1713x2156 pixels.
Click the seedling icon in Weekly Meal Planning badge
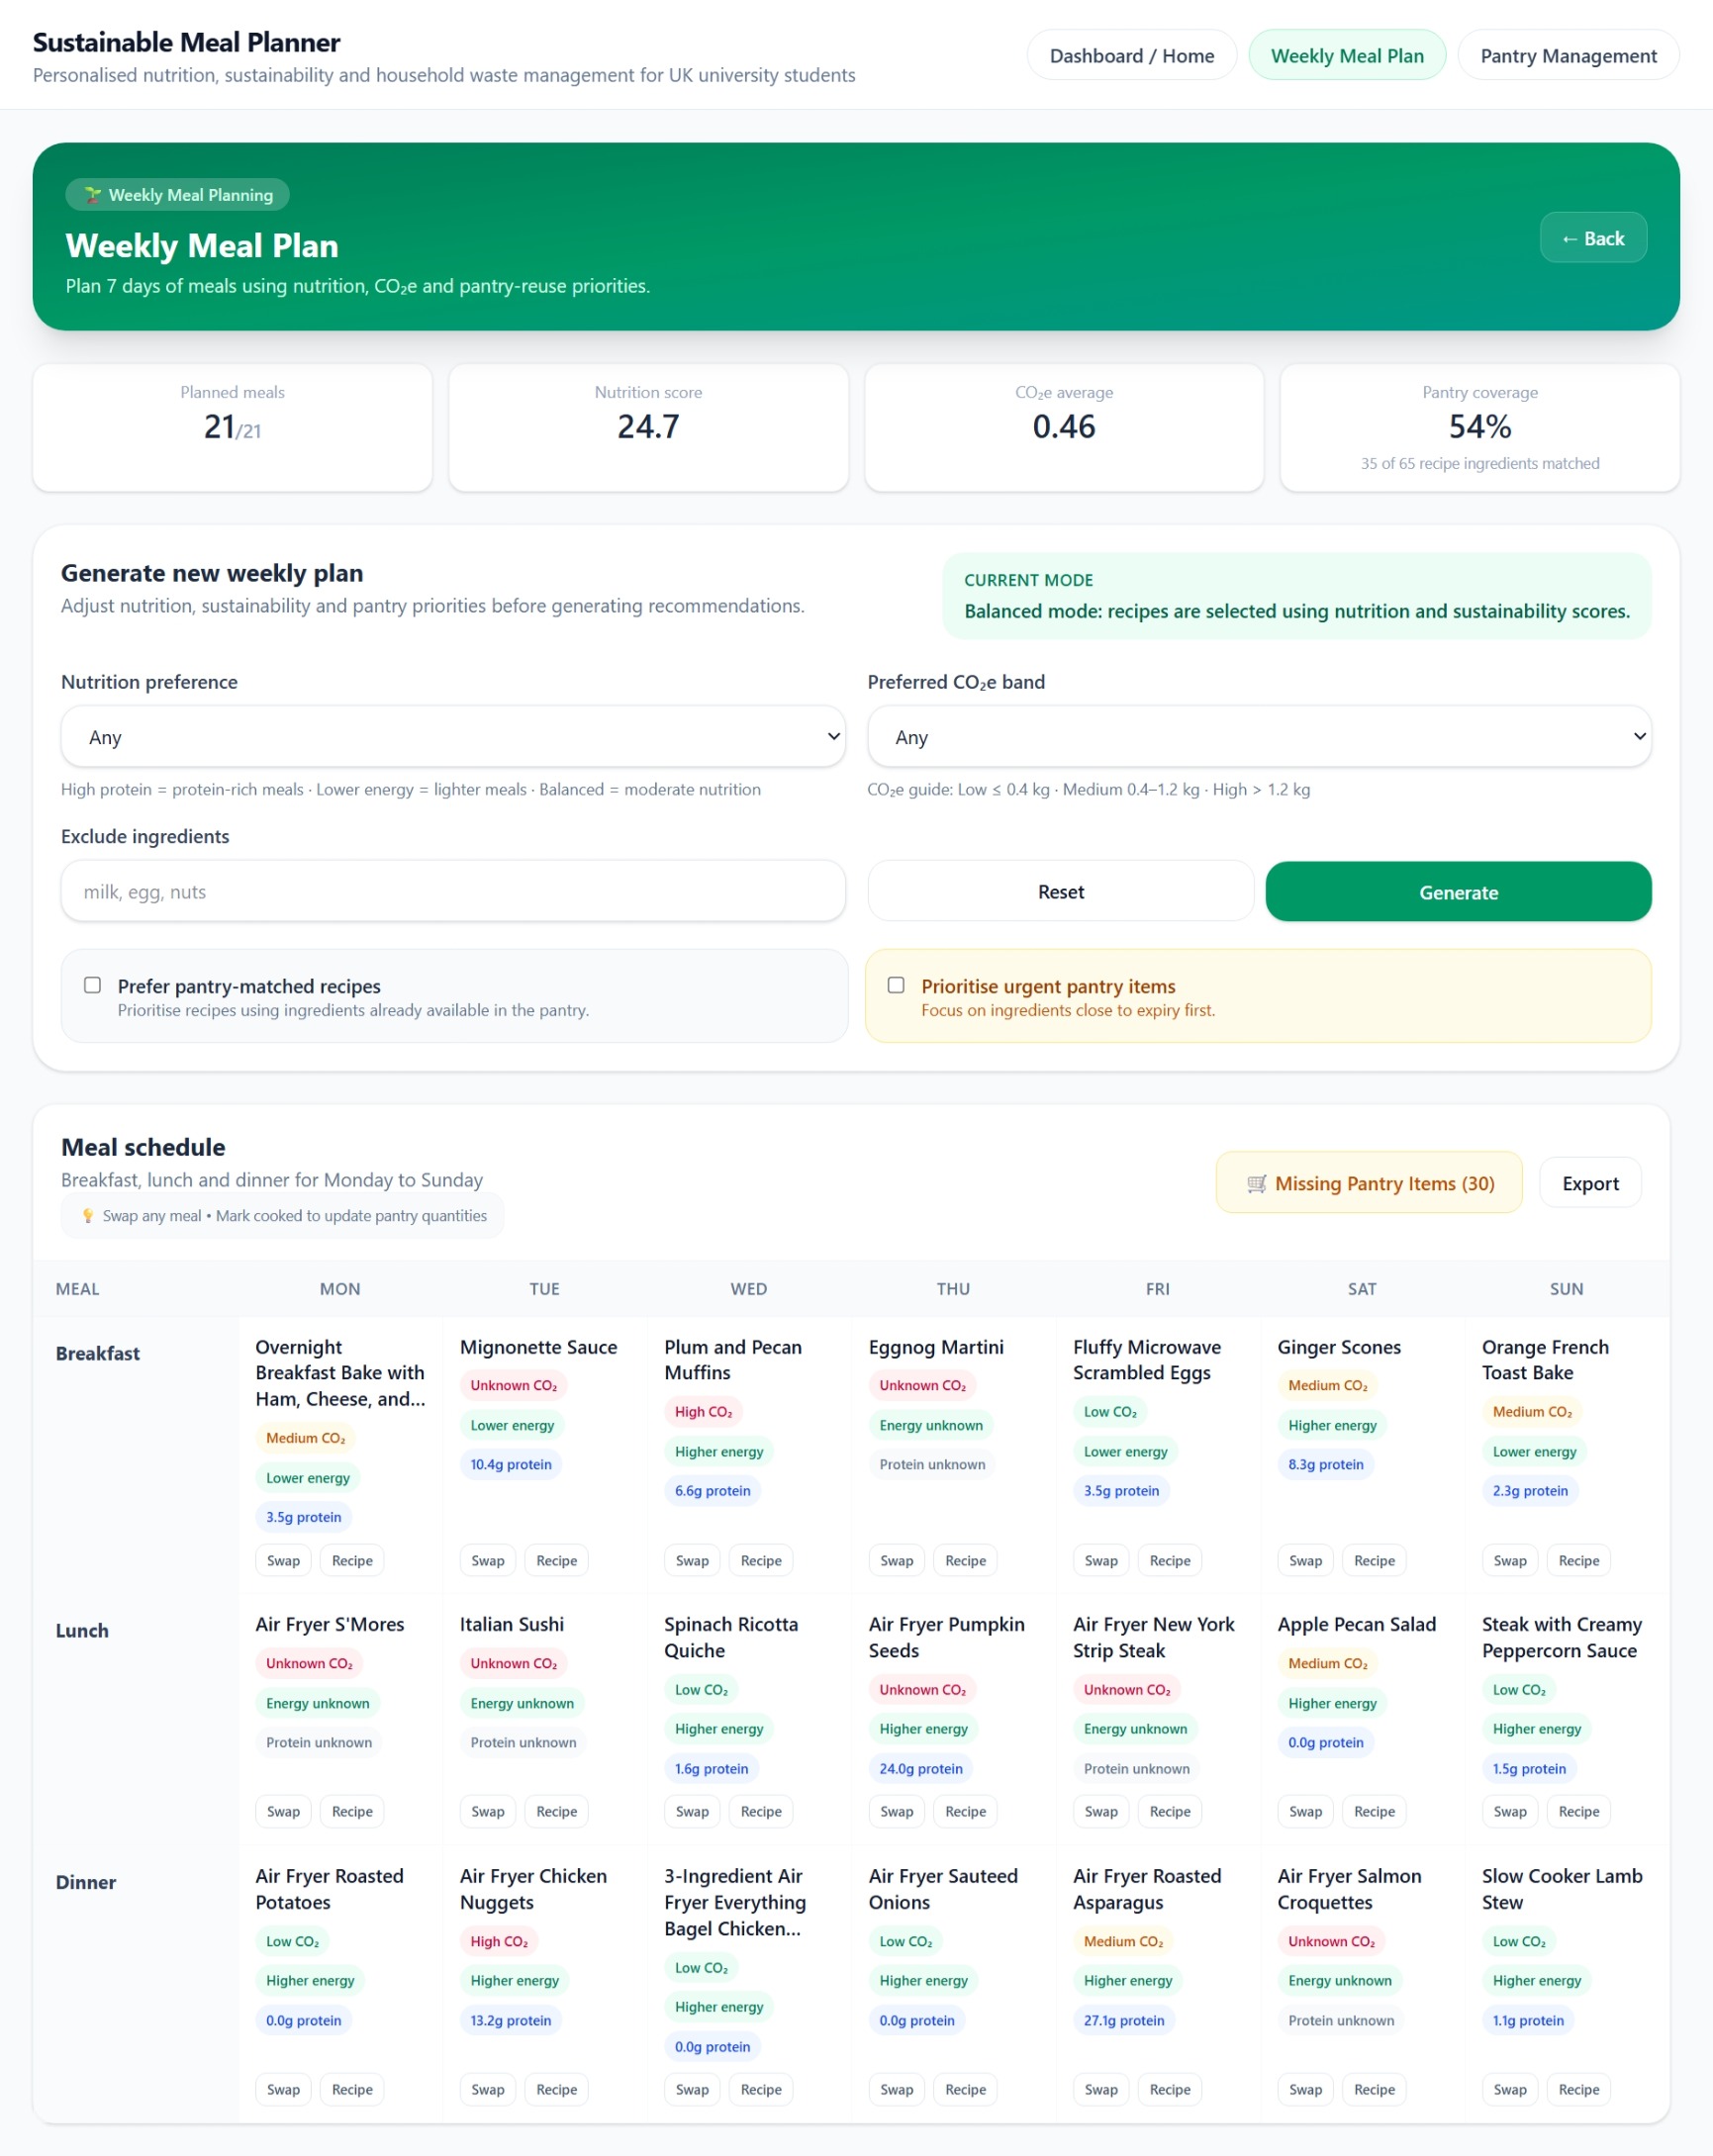coord(93,195)
